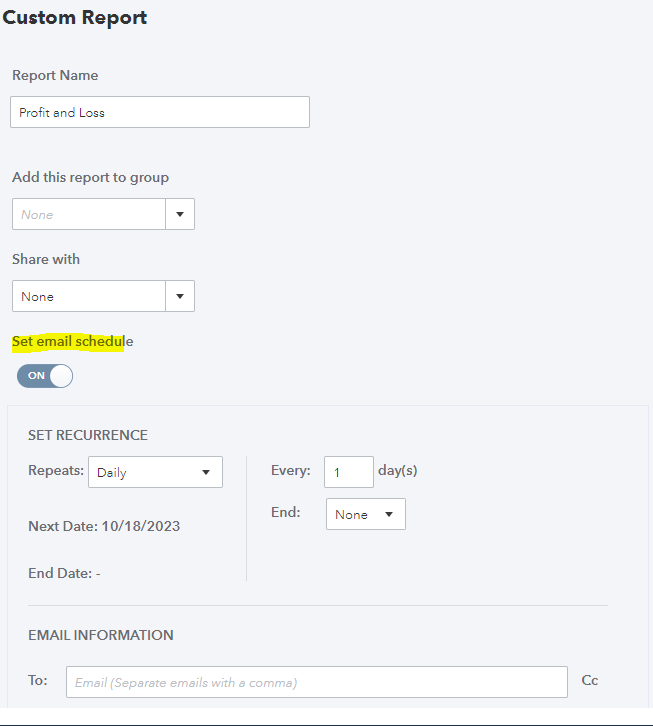Click the Every day(s) interval field

[x=349, y=471]
